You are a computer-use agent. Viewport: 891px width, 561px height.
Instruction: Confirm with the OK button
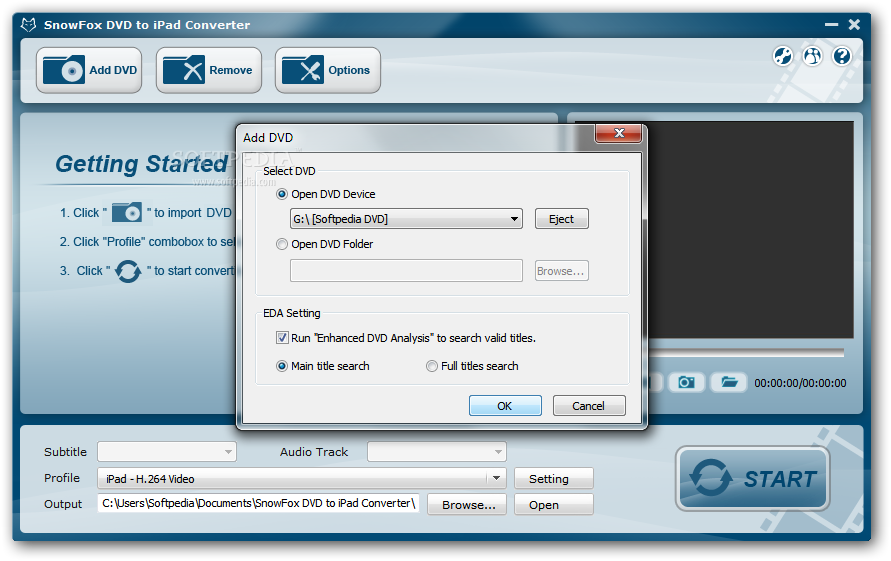pyautogui.click(x=505, y=406)
